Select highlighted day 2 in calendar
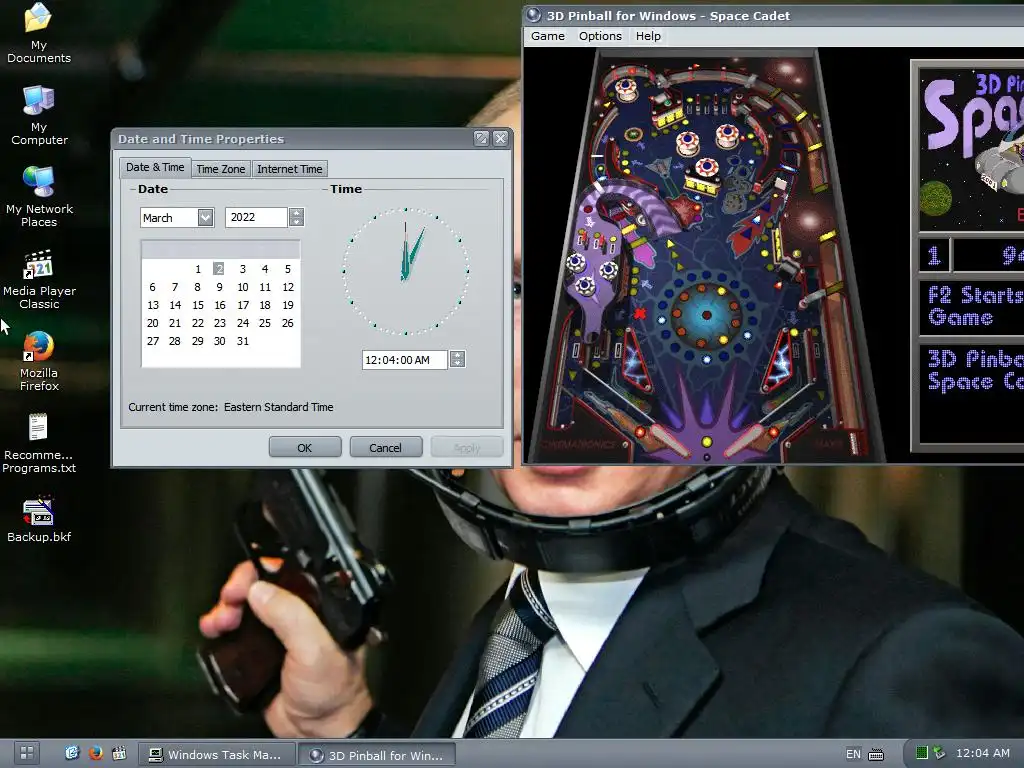 click(x=219, y=269)
